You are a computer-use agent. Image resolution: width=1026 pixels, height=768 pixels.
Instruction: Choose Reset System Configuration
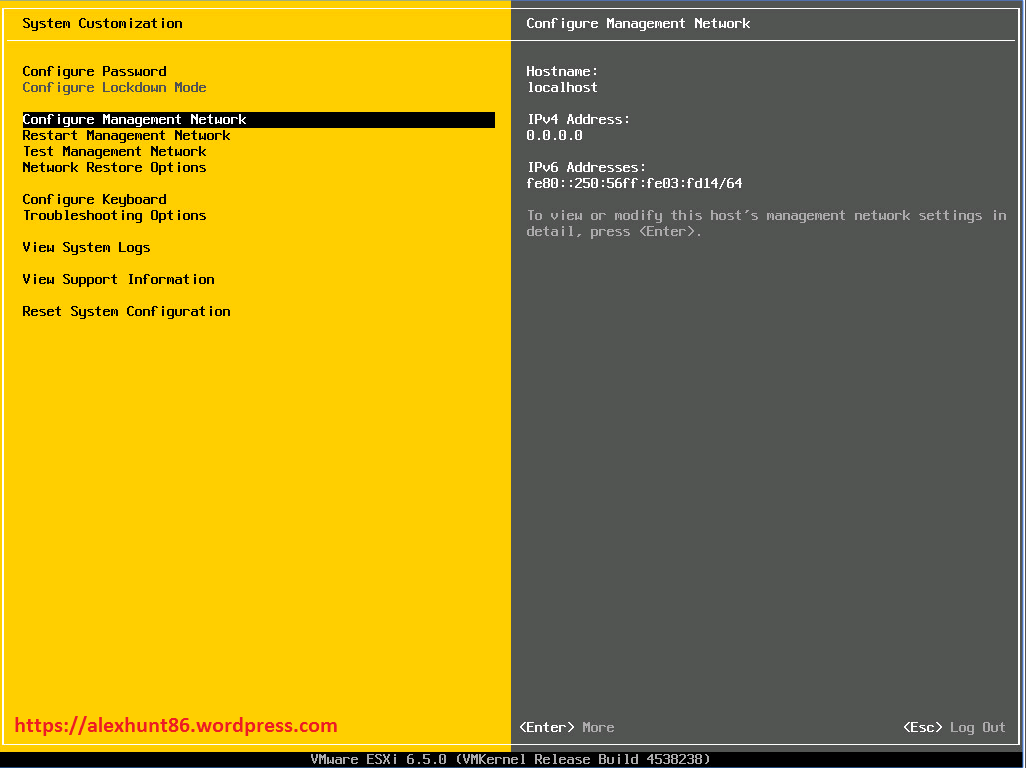point(126,311)
